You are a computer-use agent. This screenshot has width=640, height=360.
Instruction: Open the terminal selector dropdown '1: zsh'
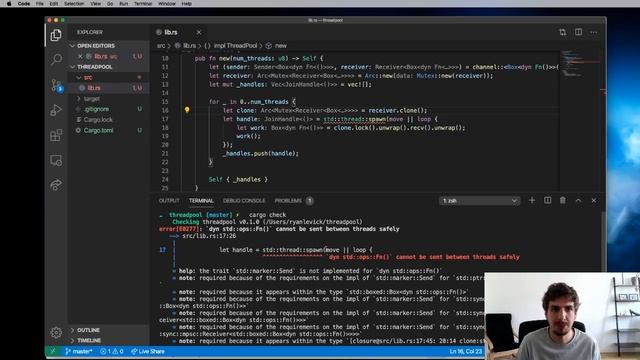[x=480, y=200]
